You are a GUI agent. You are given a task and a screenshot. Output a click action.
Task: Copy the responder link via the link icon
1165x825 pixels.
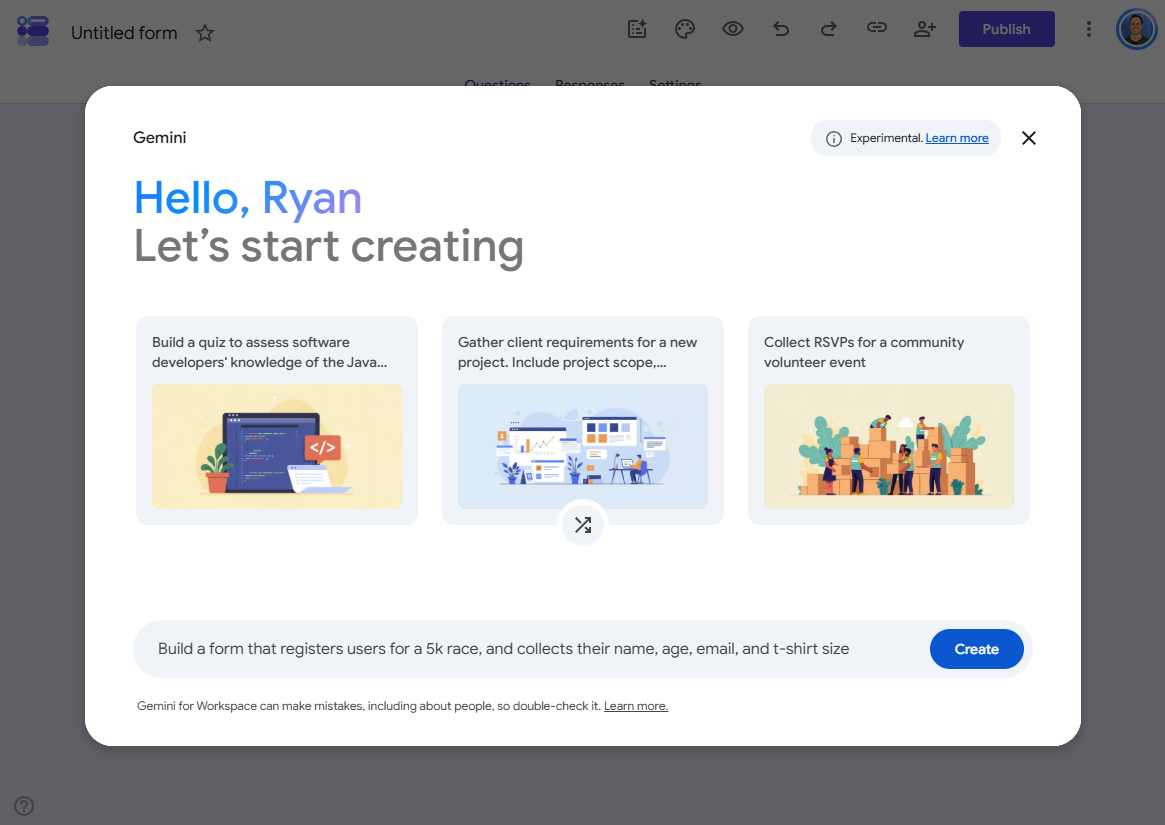[877, 28]
